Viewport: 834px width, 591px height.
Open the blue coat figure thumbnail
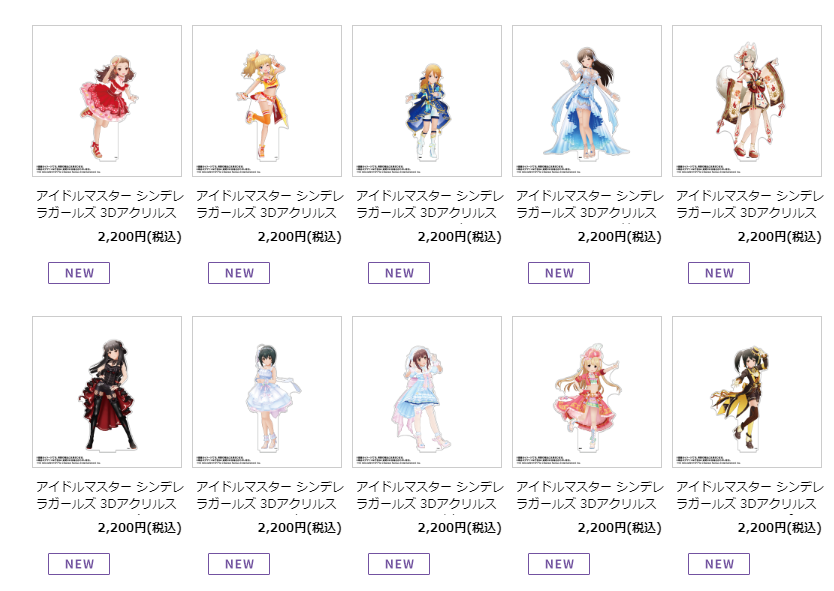point(427,101)
